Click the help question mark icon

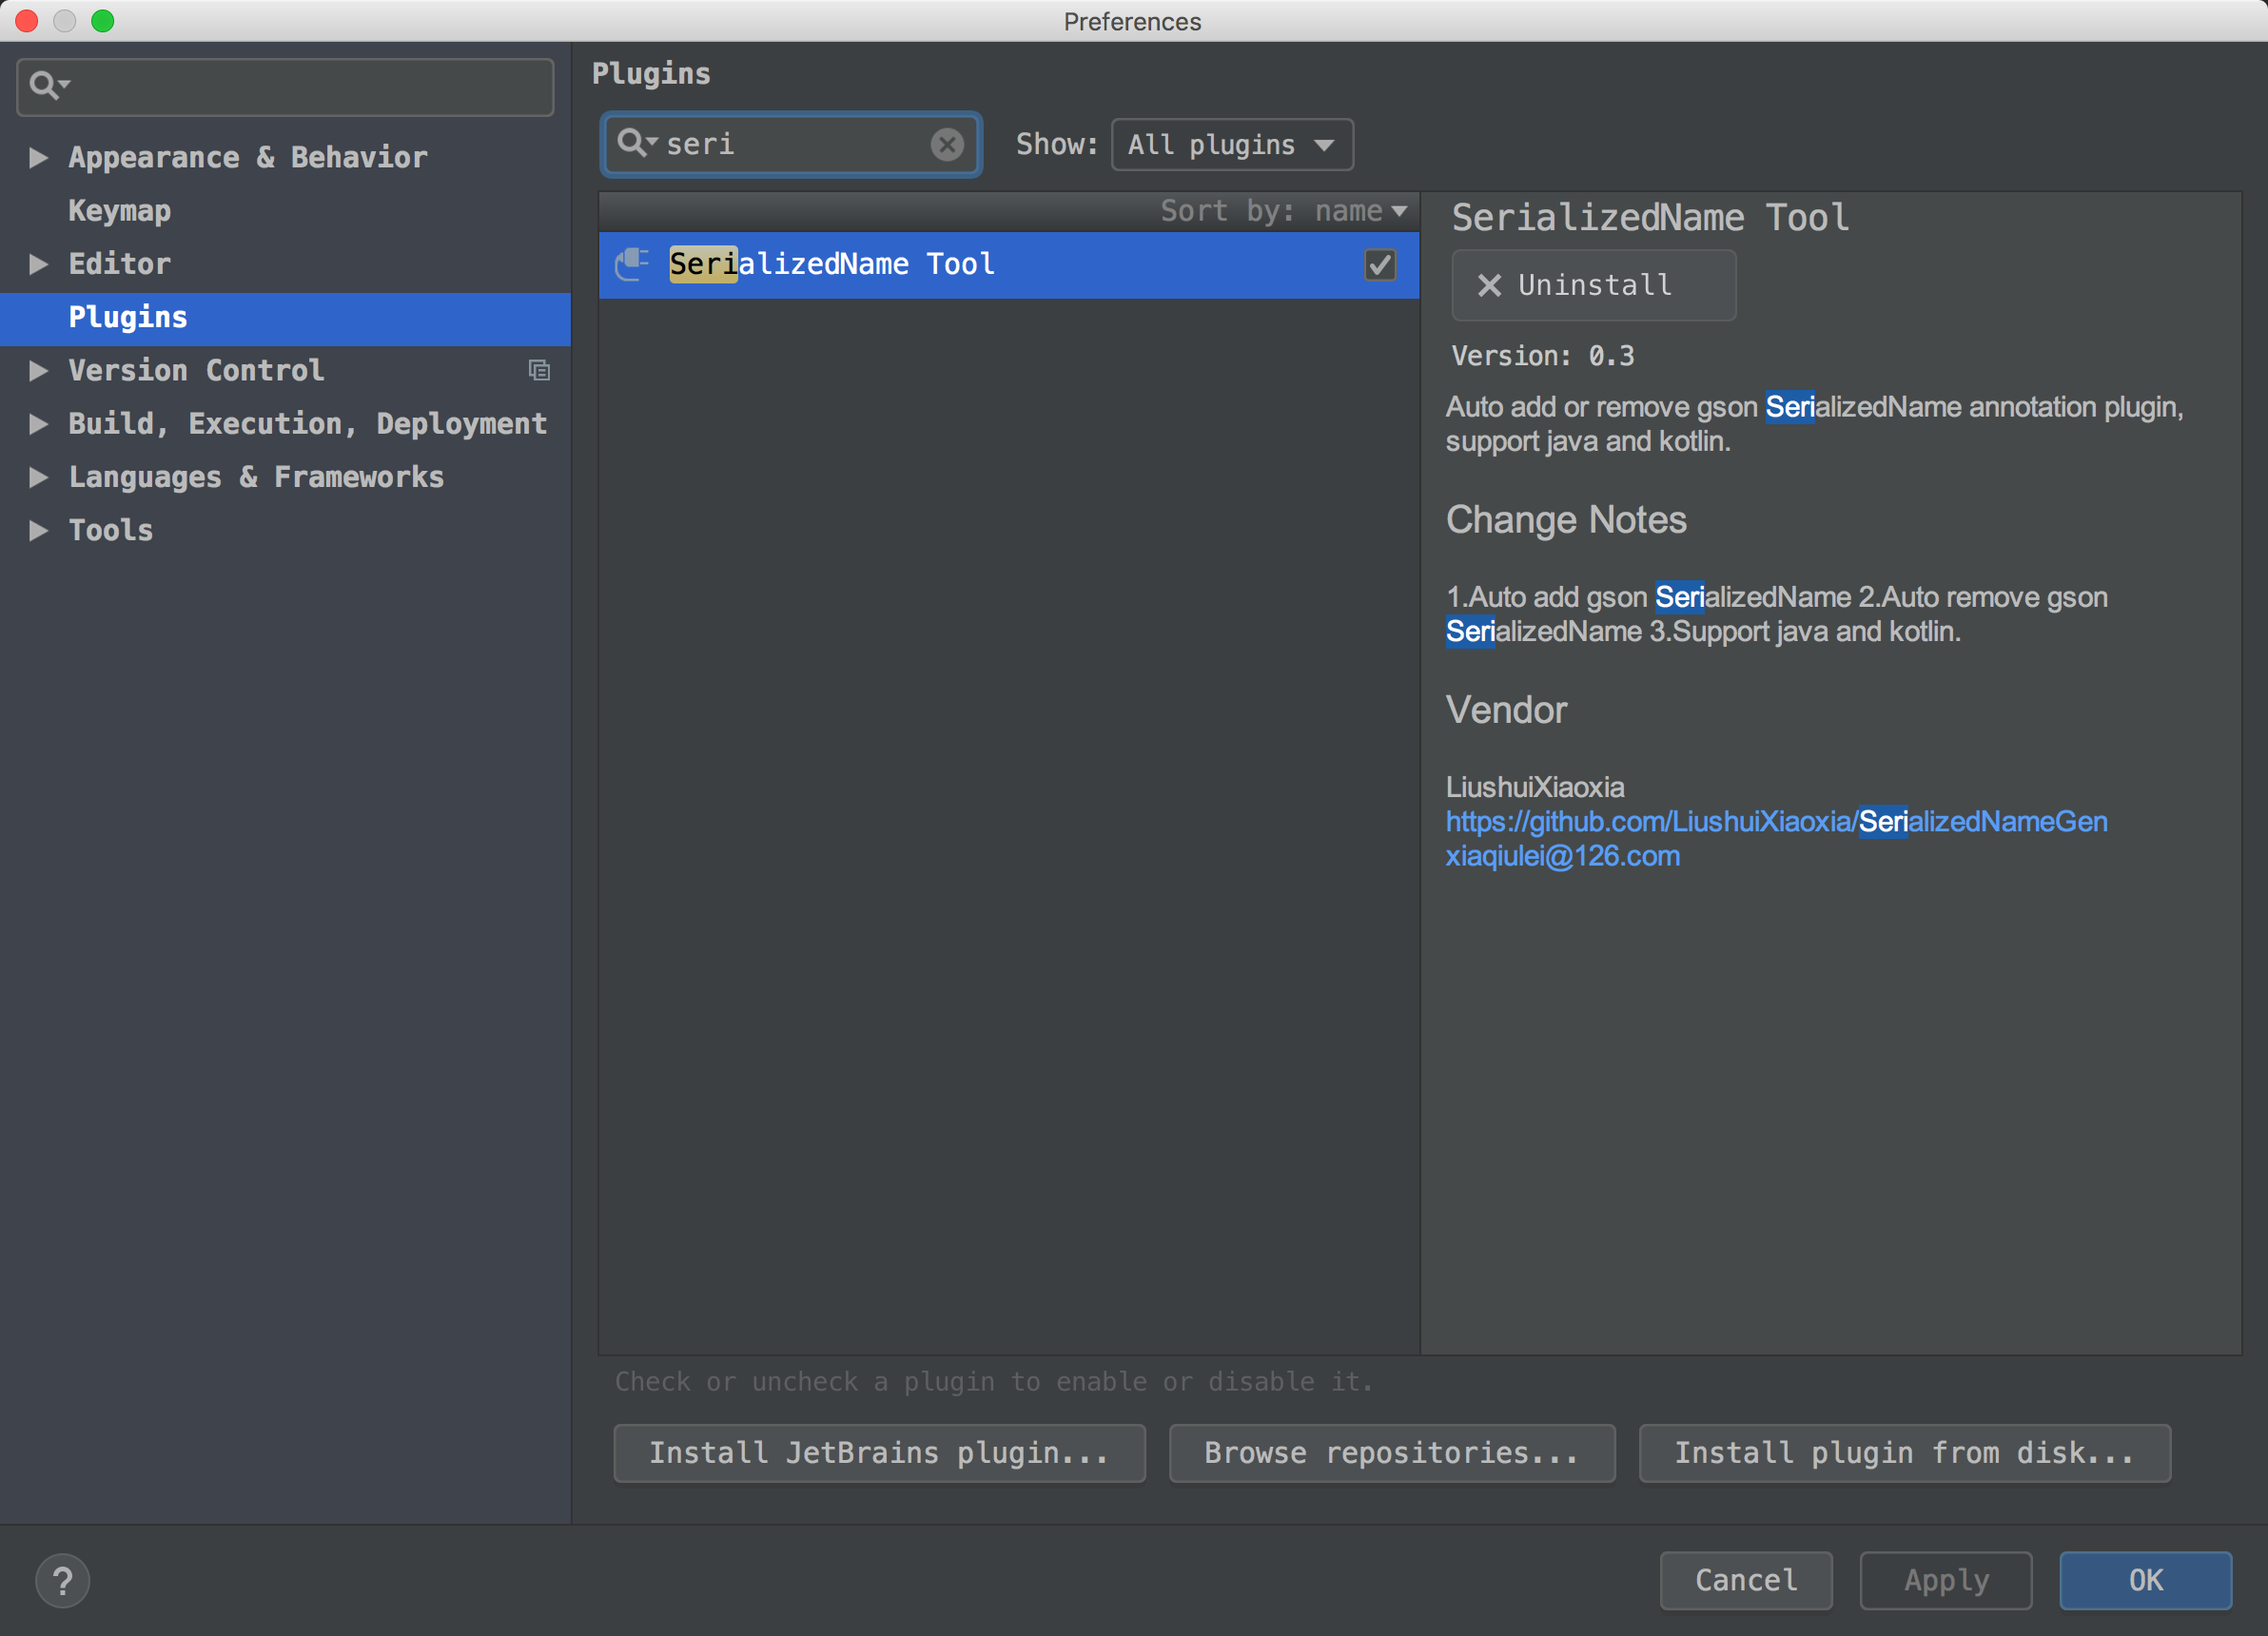pos(62,1581)
